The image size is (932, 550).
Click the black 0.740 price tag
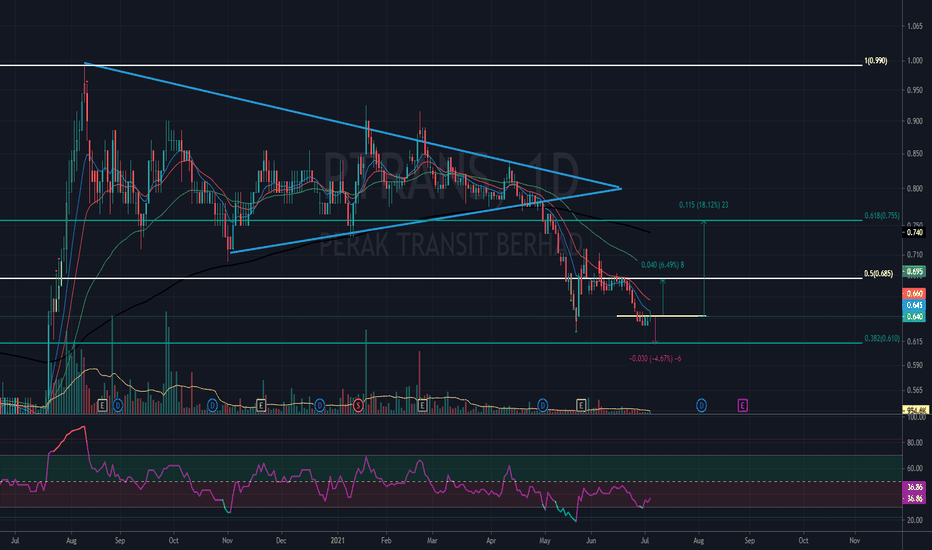(914, 232)
